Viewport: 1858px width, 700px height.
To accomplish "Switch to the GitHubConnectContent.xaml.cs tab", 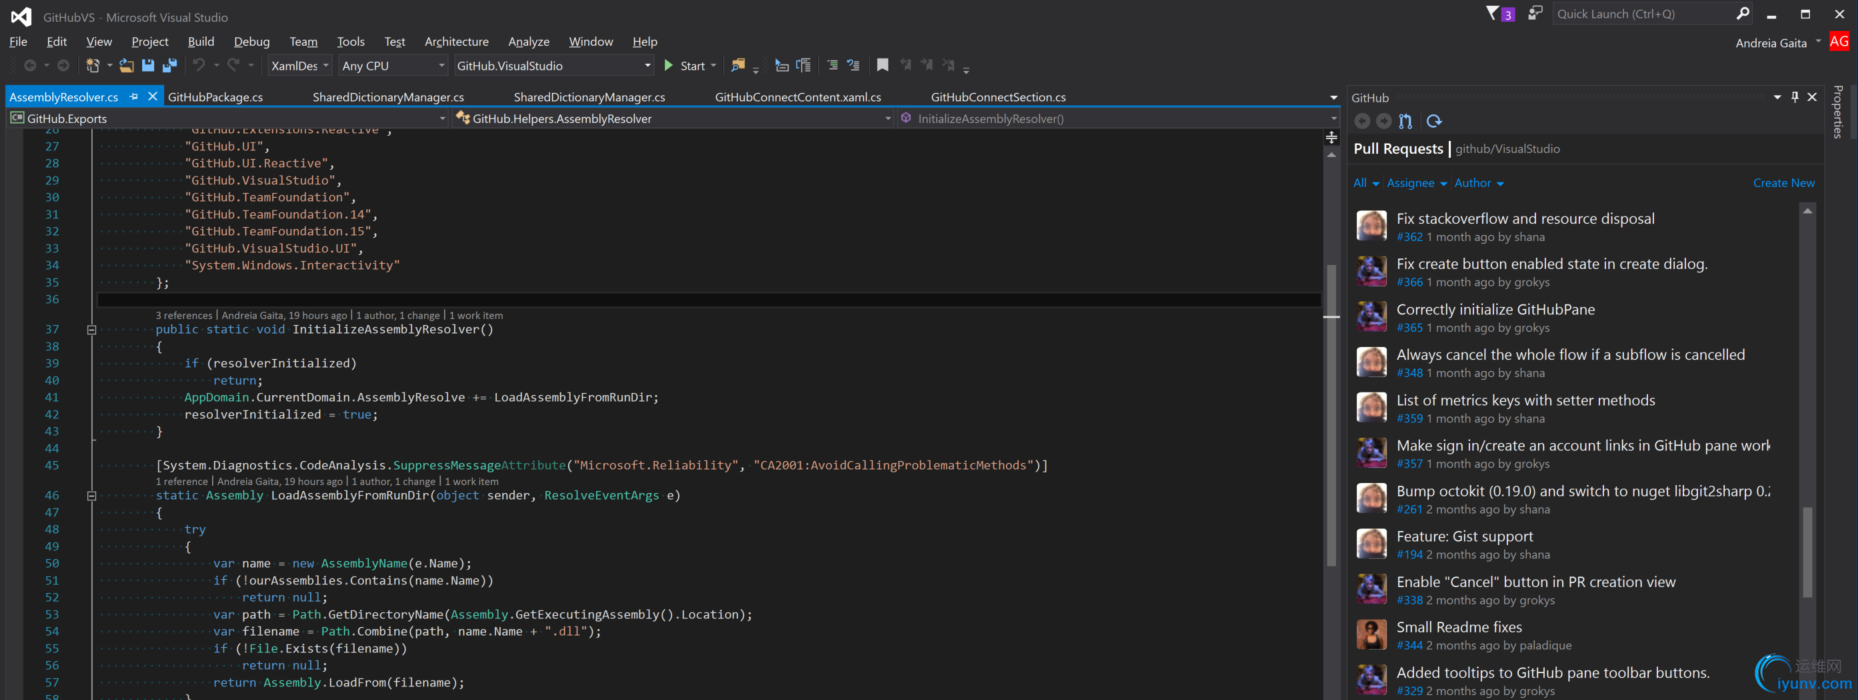I will 798,97.
